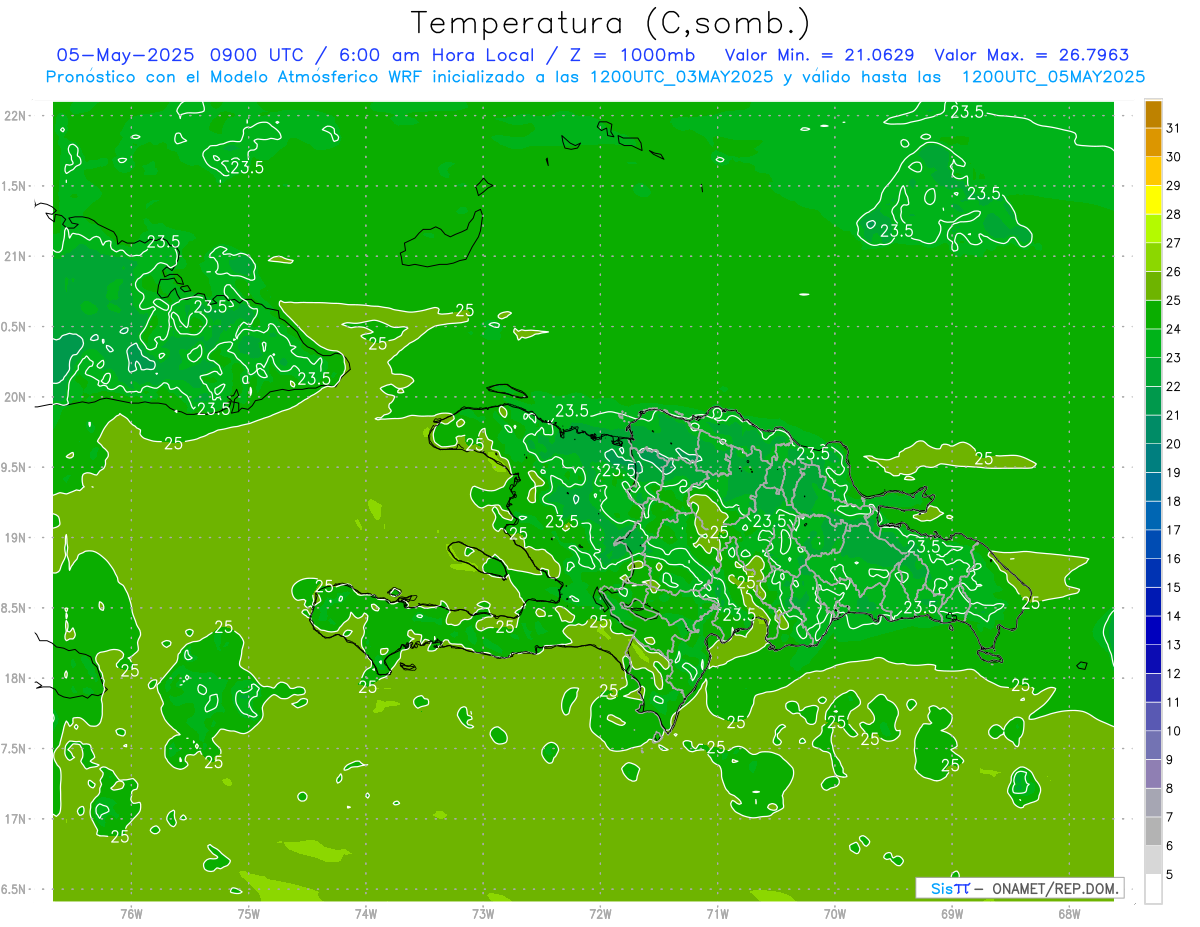Click the title 'Temperatura (C,somb.)'

pos(610,23)
